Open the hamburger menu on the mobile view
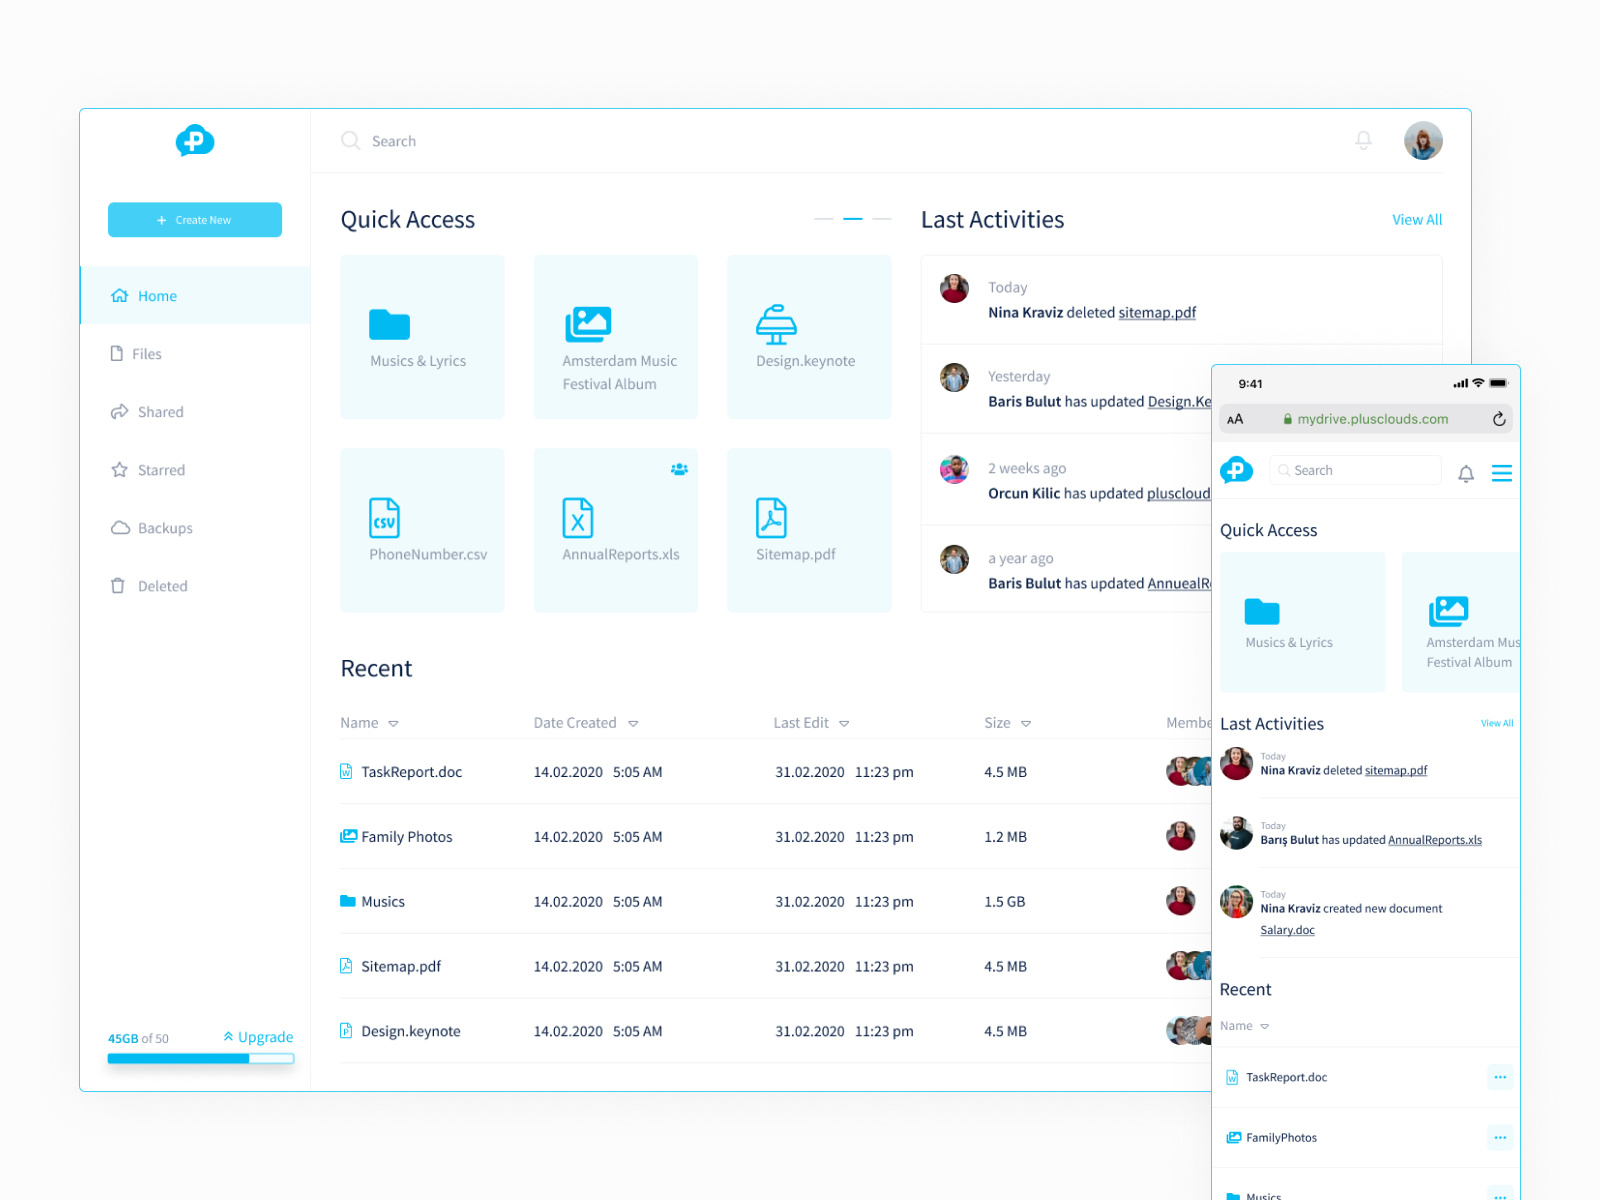Screen dimensions: 1600x1200 1502,474
